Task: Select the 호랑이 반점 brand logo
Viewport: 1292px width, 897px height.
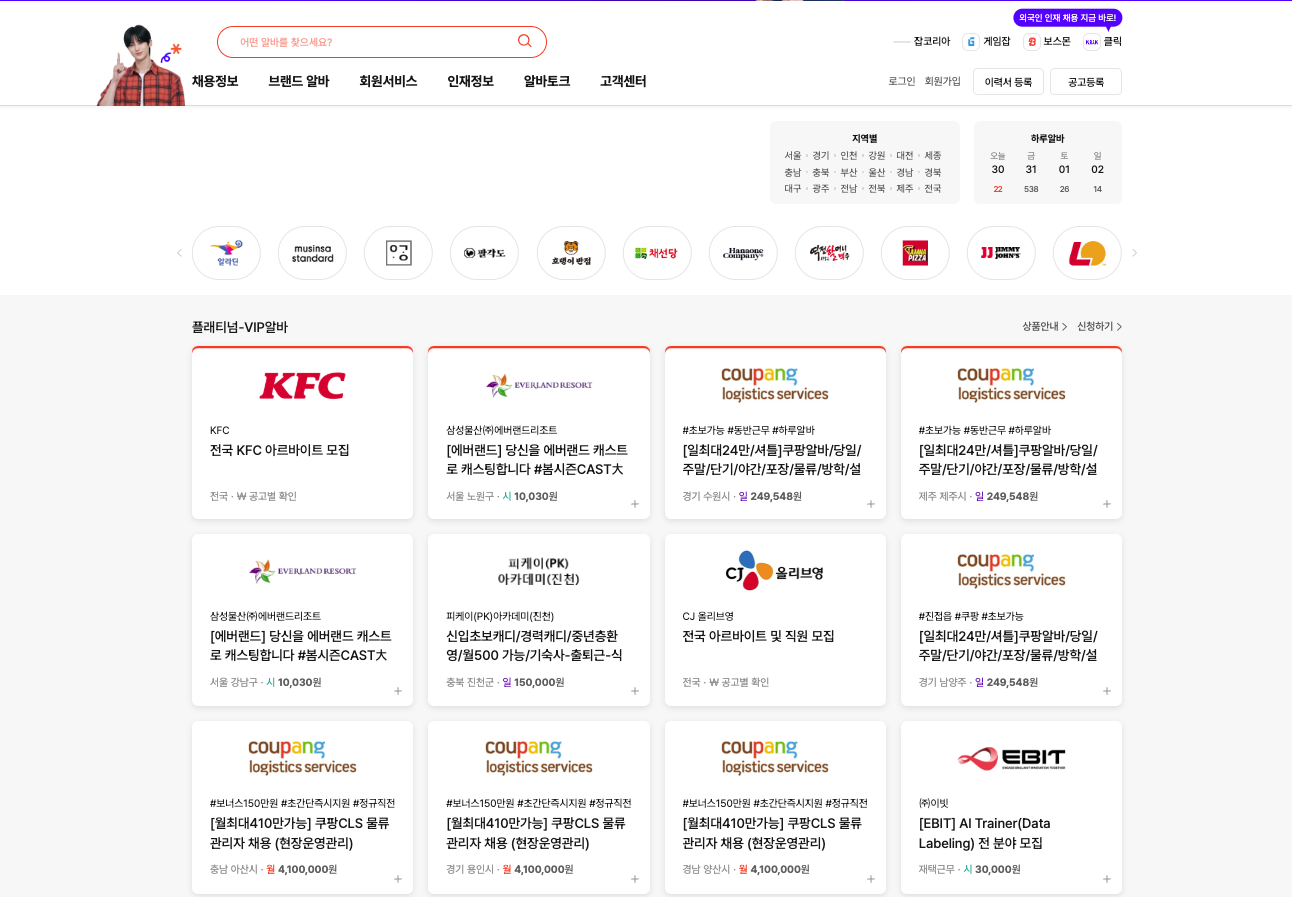Action: [x=571, y=253]
